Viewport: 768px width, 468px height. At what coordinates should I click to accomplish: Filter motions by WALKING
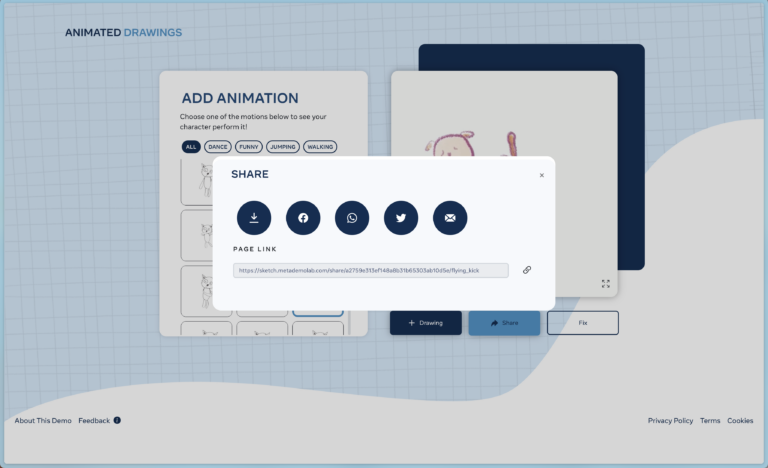(x=320, y=147)
